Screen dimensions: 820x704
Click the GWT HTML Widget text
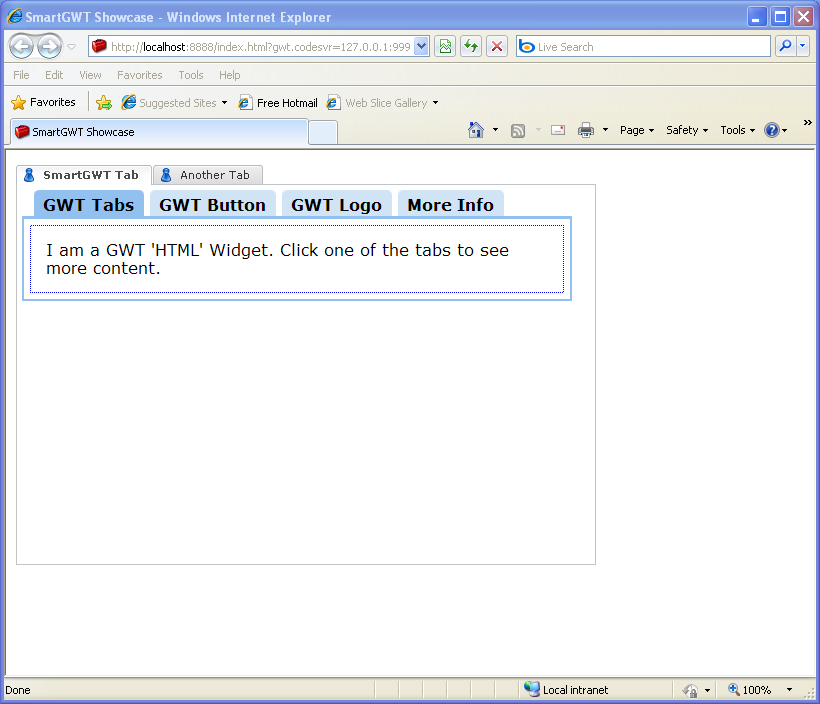tap(277, 259)
